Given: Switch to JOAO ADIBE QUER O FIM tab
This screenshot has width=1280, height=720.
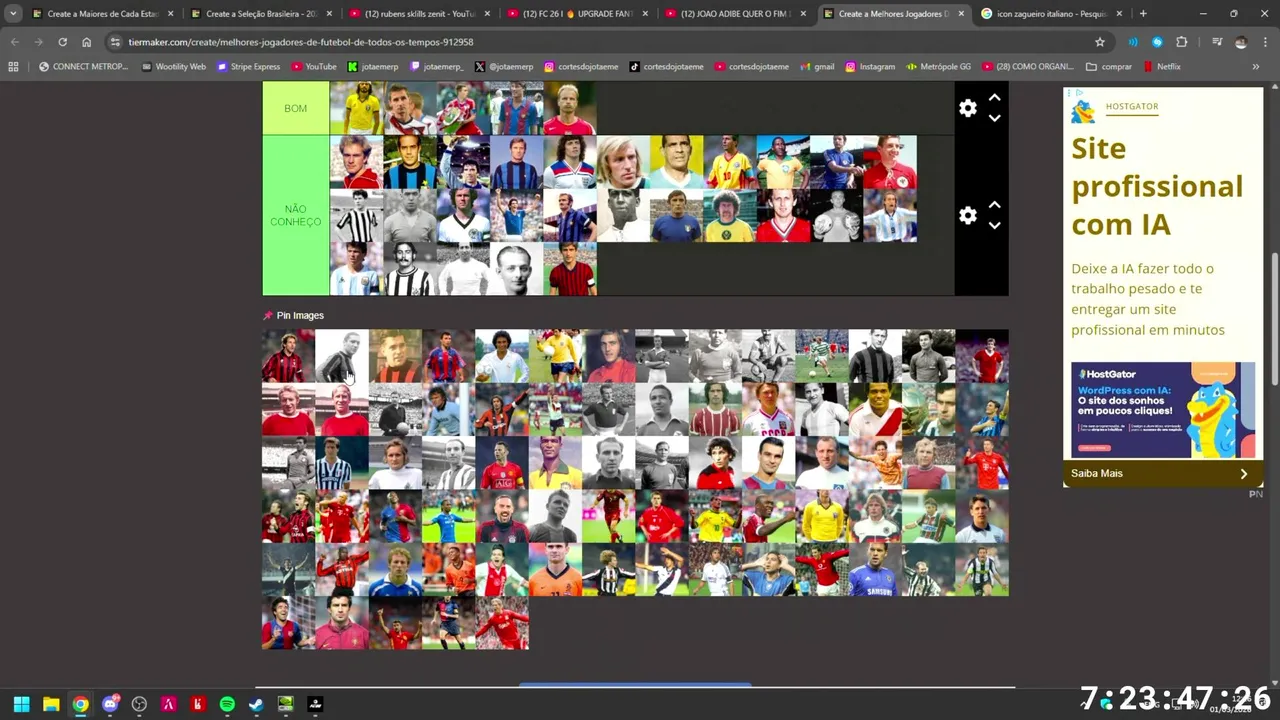Looking at the screenshot, I should (x=735, y=14).
